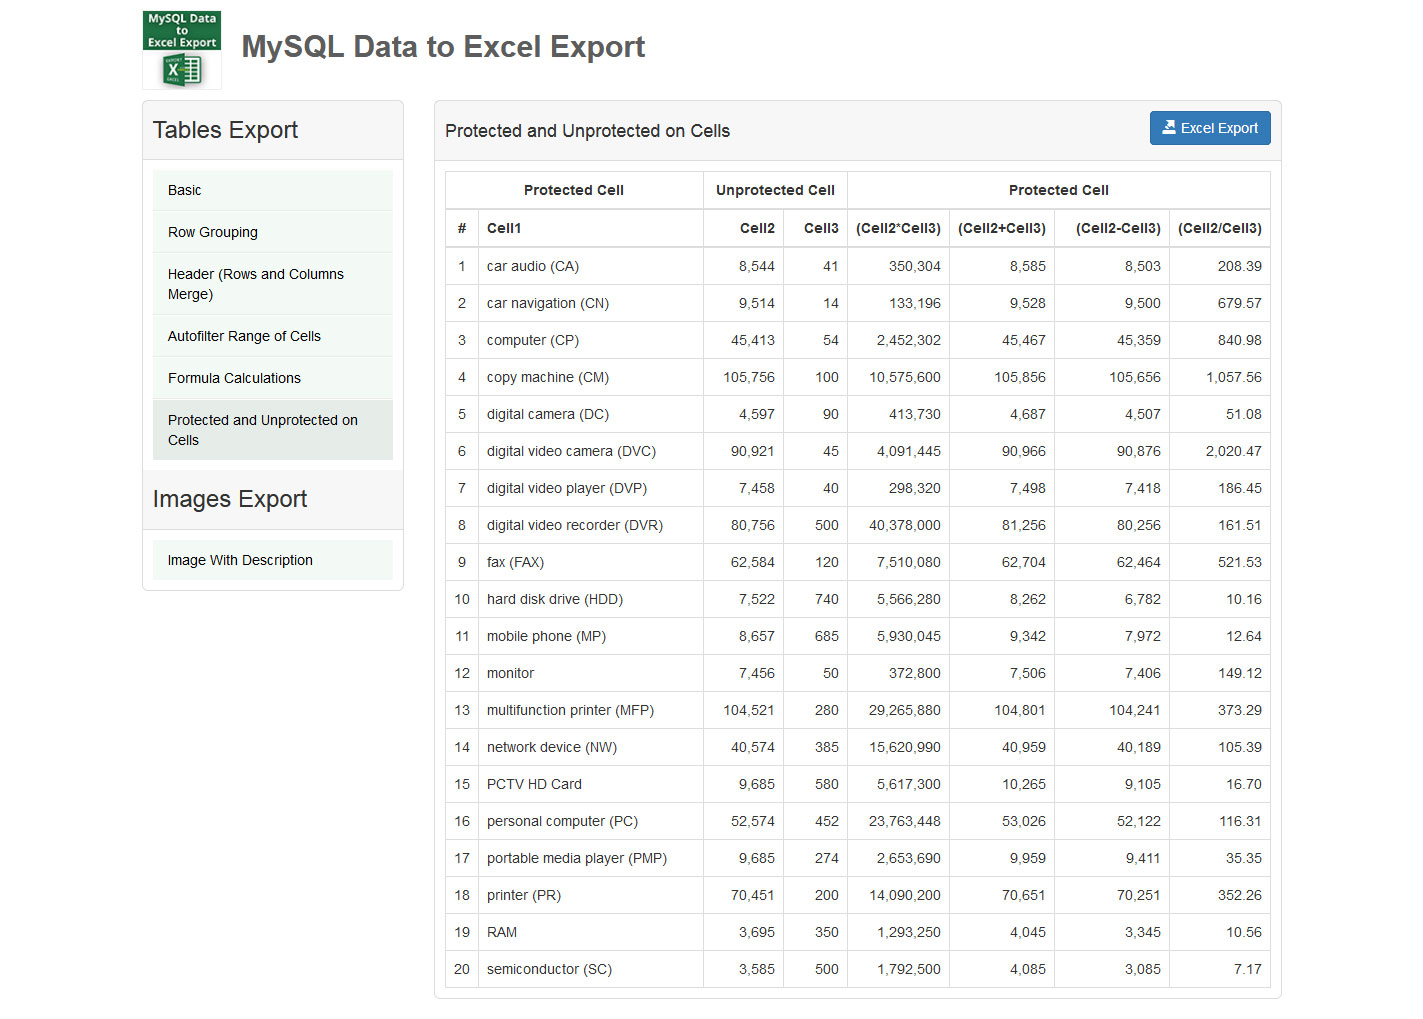Click the Tables Export section heading
Viewport: 1423px width, 1019px height.
(224, 130)
